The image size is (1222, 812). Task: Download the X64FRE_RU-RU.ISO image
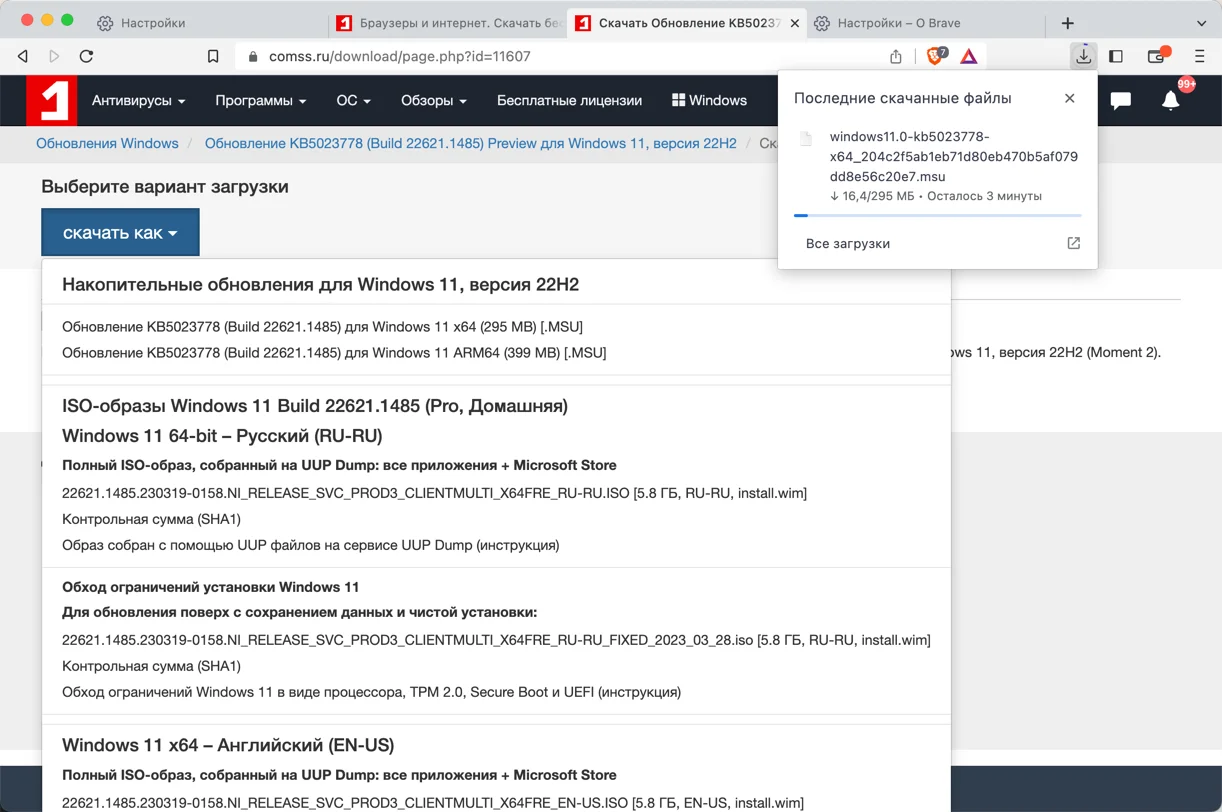click(434, 493)
